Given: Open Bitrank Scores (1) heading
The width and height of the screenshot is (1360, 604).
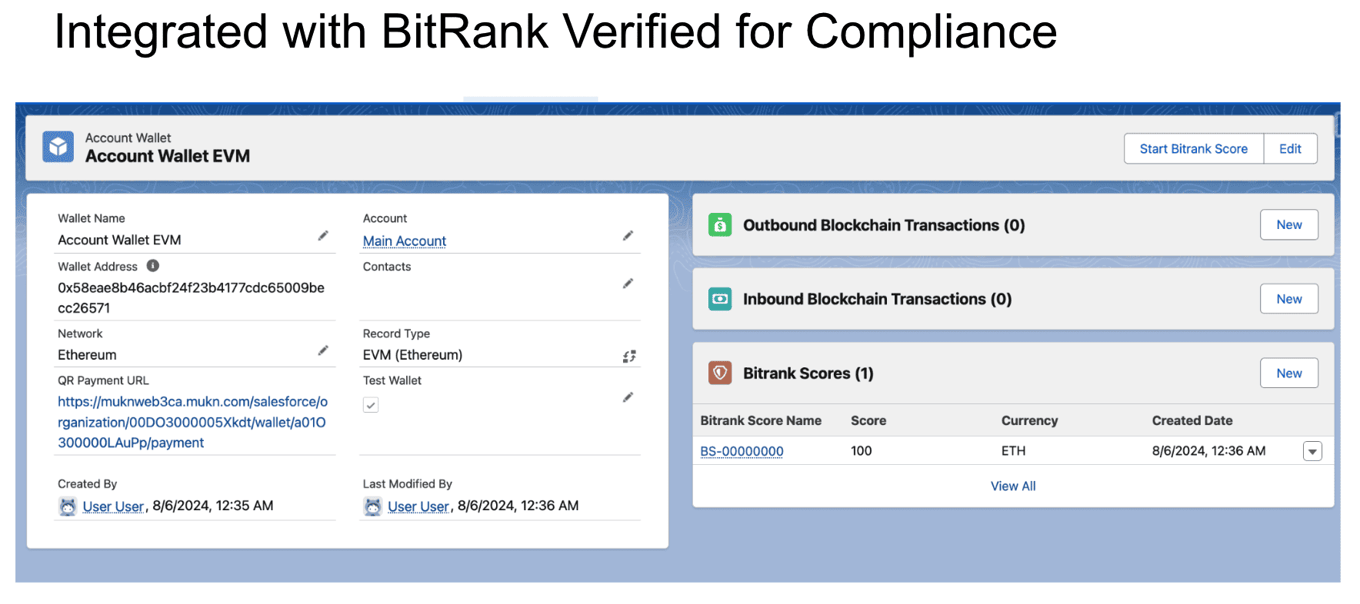Looking at the screenshot, I should coord(808,373).
